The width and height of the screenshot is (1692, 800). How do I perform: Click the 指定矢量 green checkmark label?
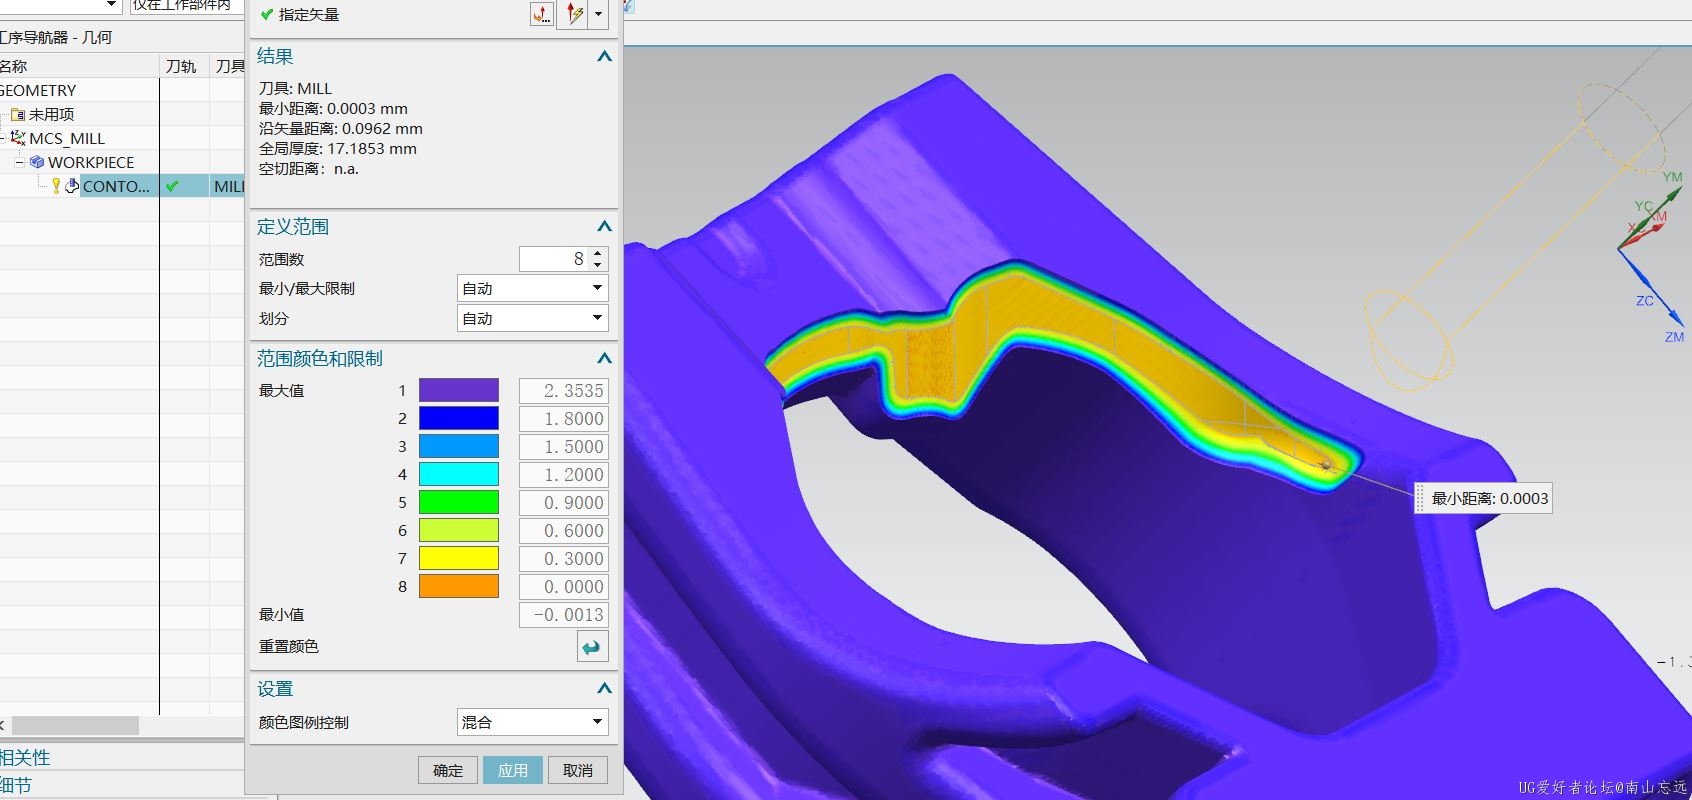coord(299,15)
